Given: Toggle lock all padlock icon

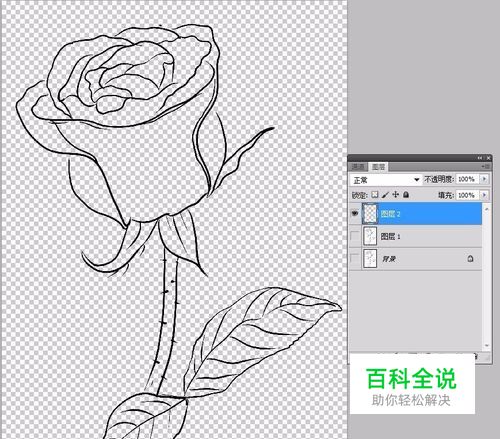Looking at the screenshot, I should click(x=406, y=194).
